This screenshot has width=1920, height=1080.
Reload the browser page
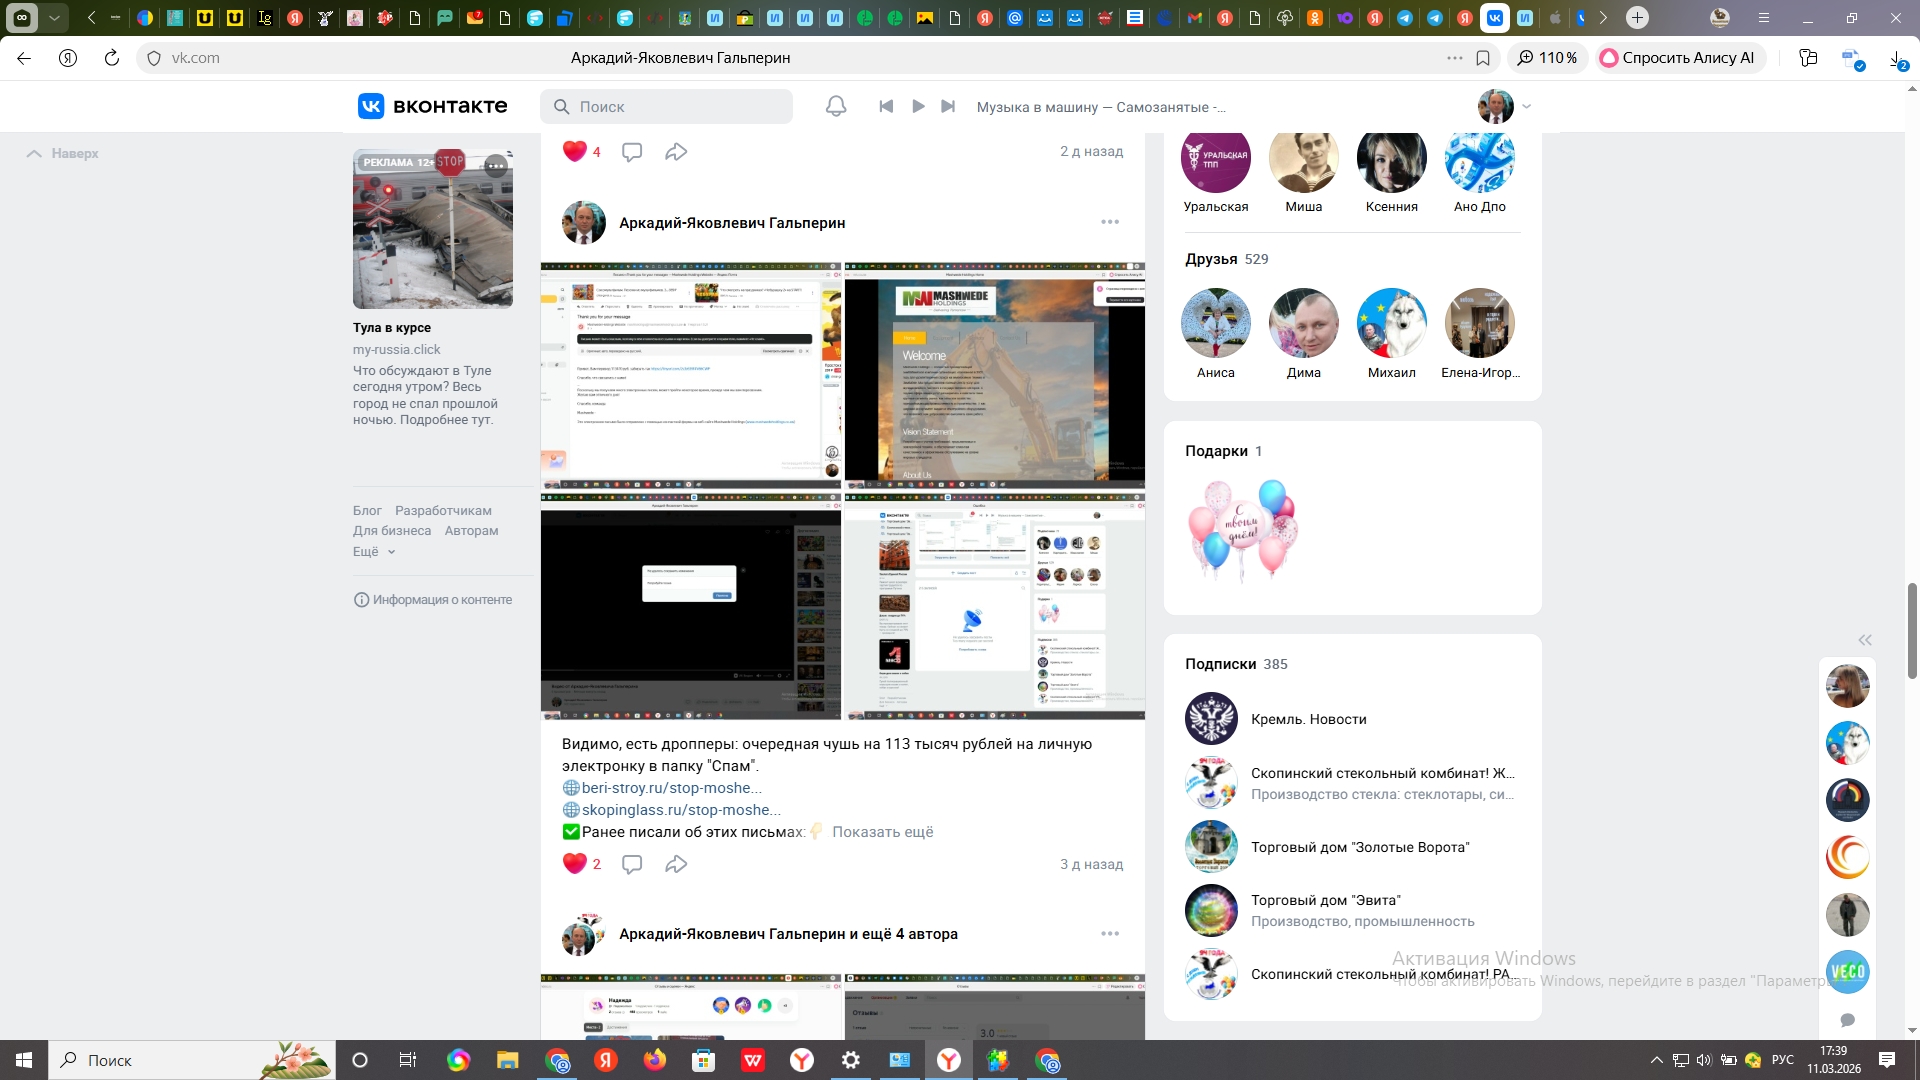pyautogui.click(x=112, y=58)
